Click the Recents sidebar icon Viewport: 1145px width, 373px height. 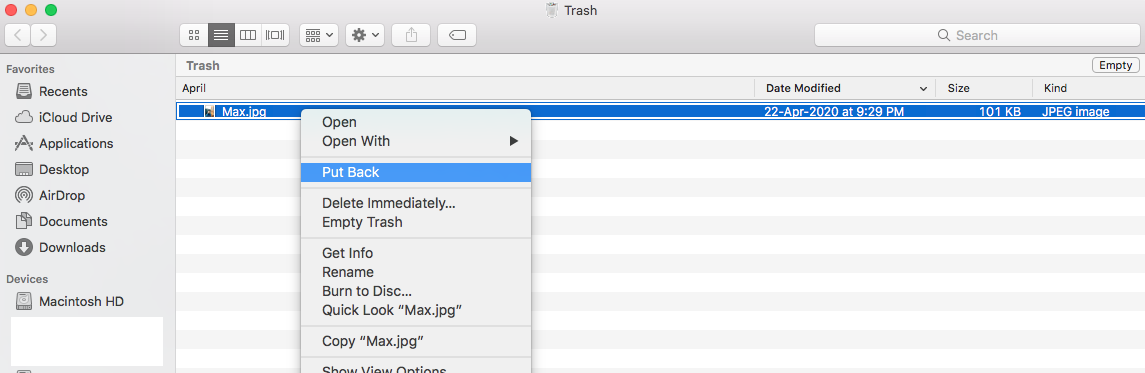click(24, 91)
